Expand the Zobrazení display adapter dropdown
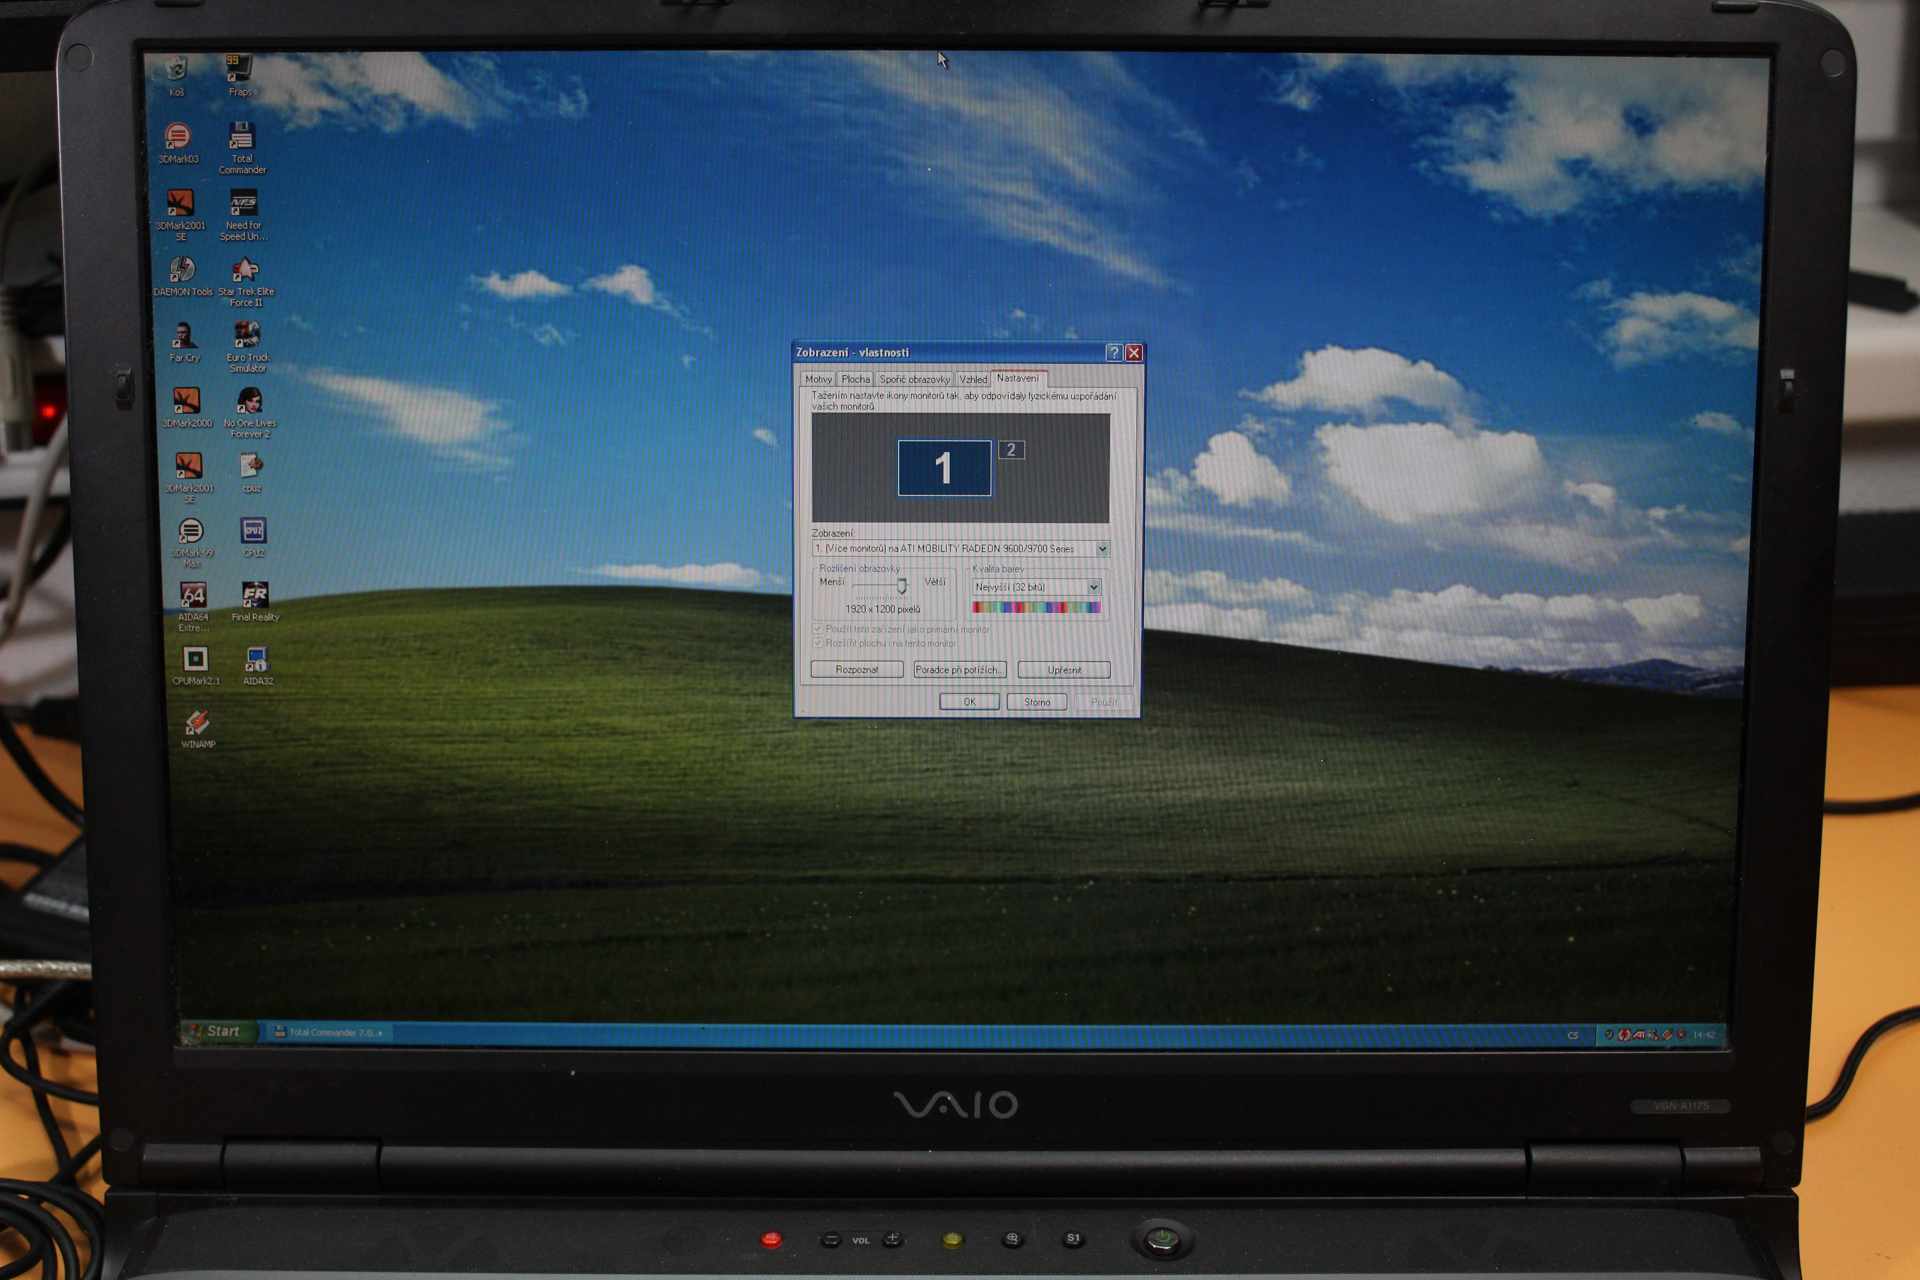This screenshot has height=1280, width=1920. pos(1102,549)
